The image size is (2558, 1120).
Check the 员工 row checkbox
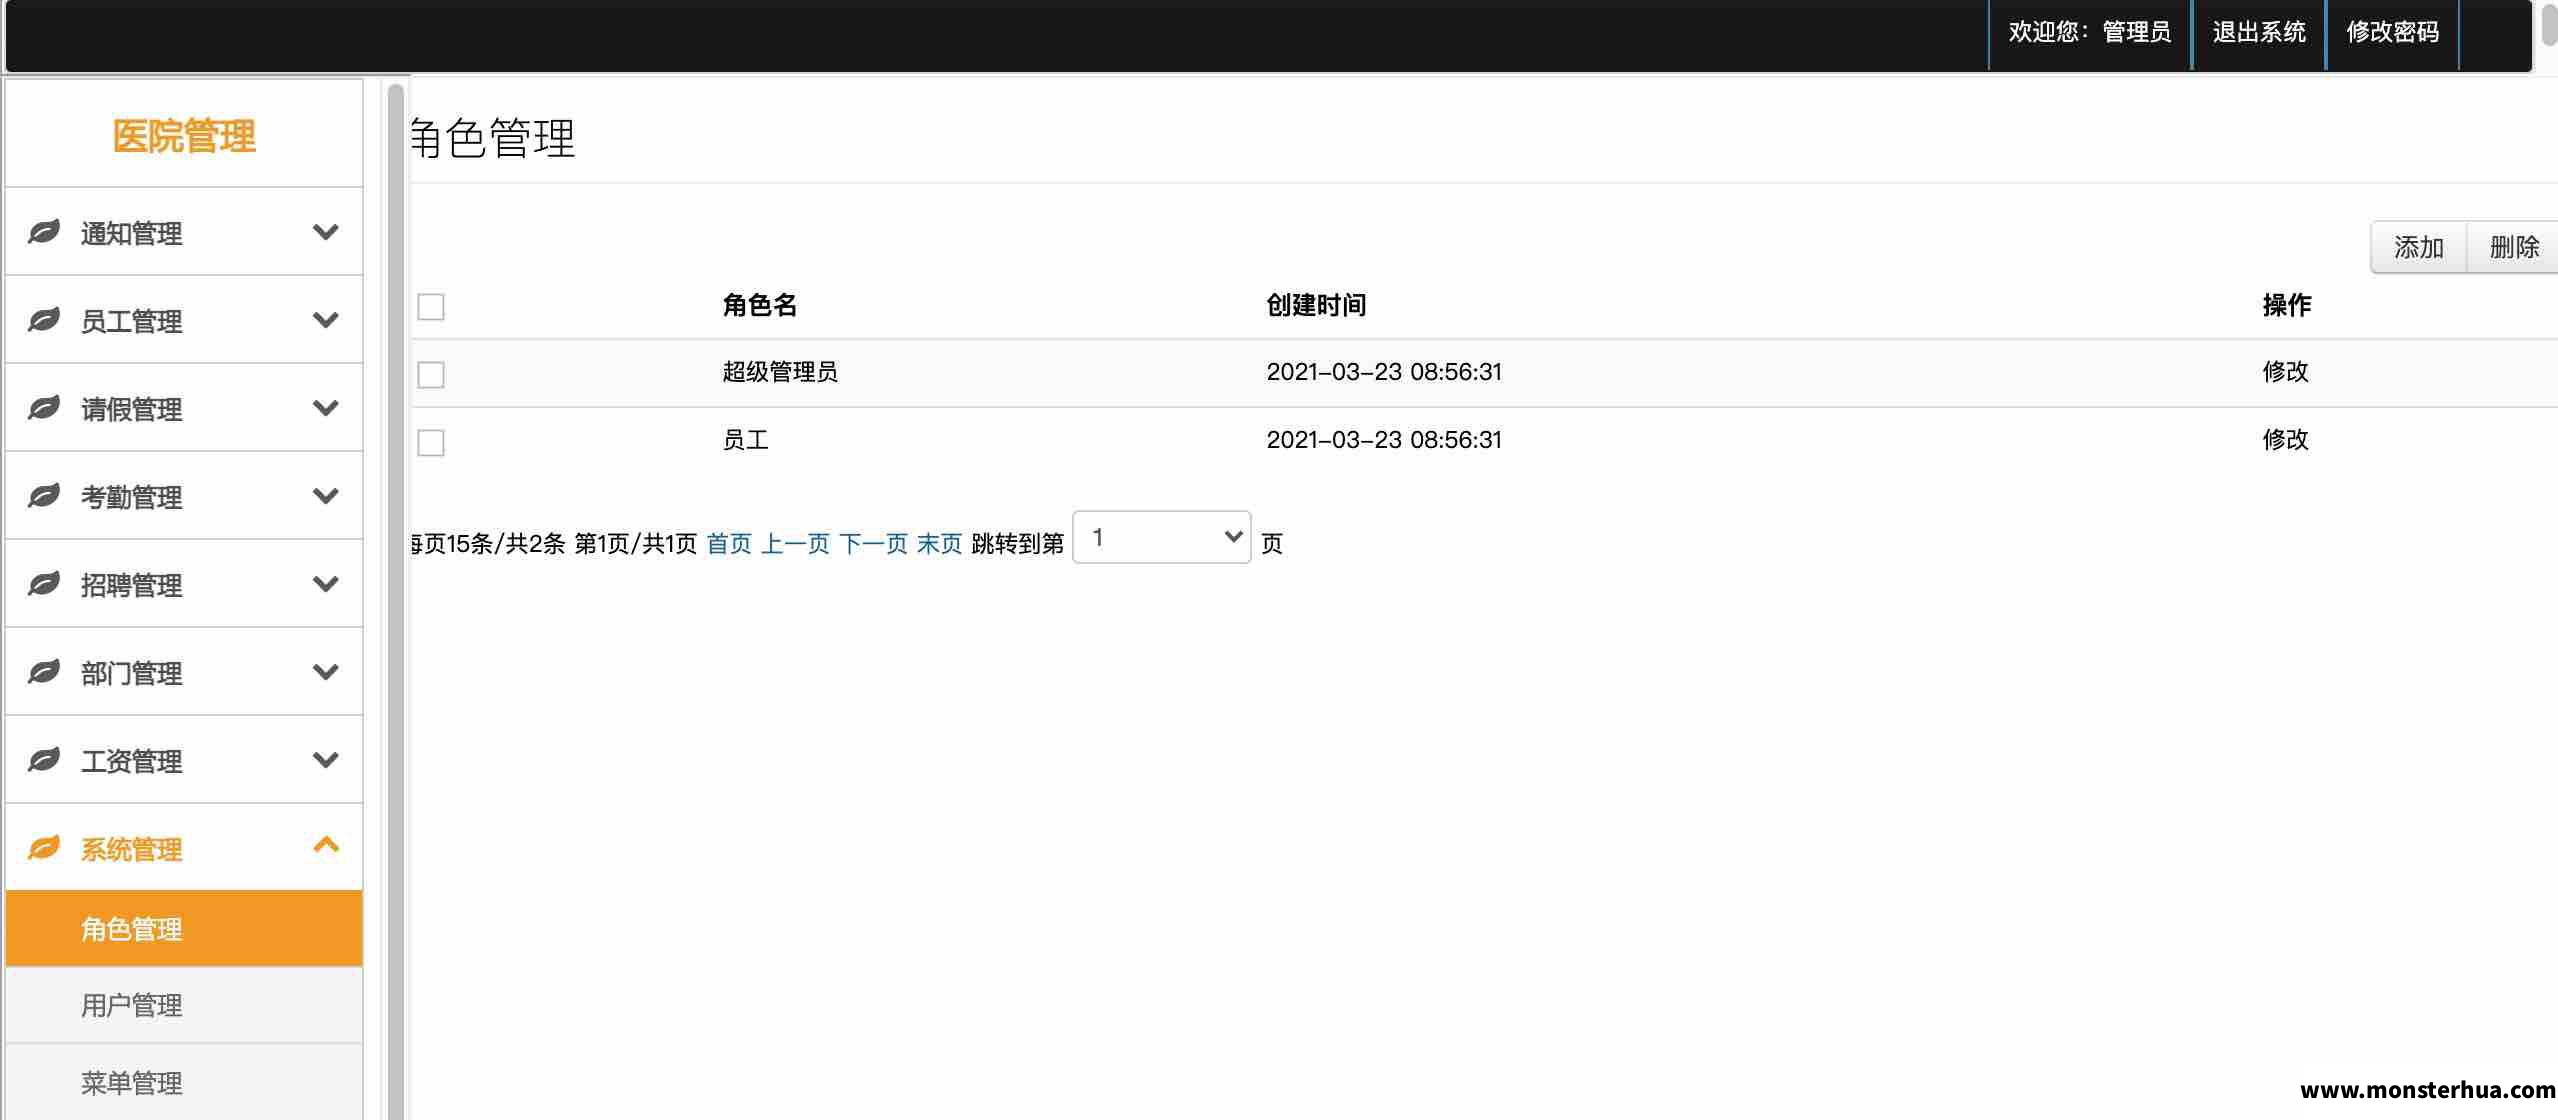pos(431,443)
